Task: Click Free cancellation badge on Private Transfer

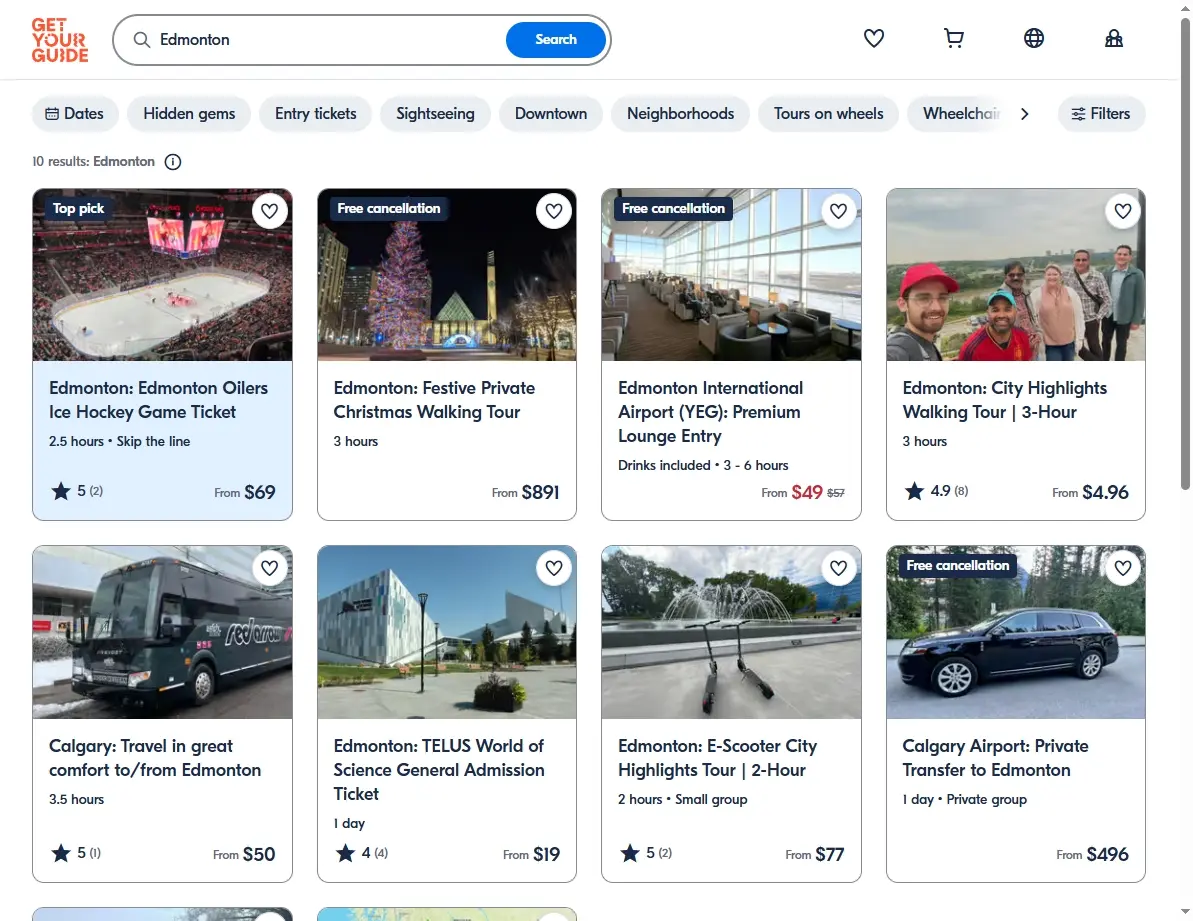Action: coord(958,566)
